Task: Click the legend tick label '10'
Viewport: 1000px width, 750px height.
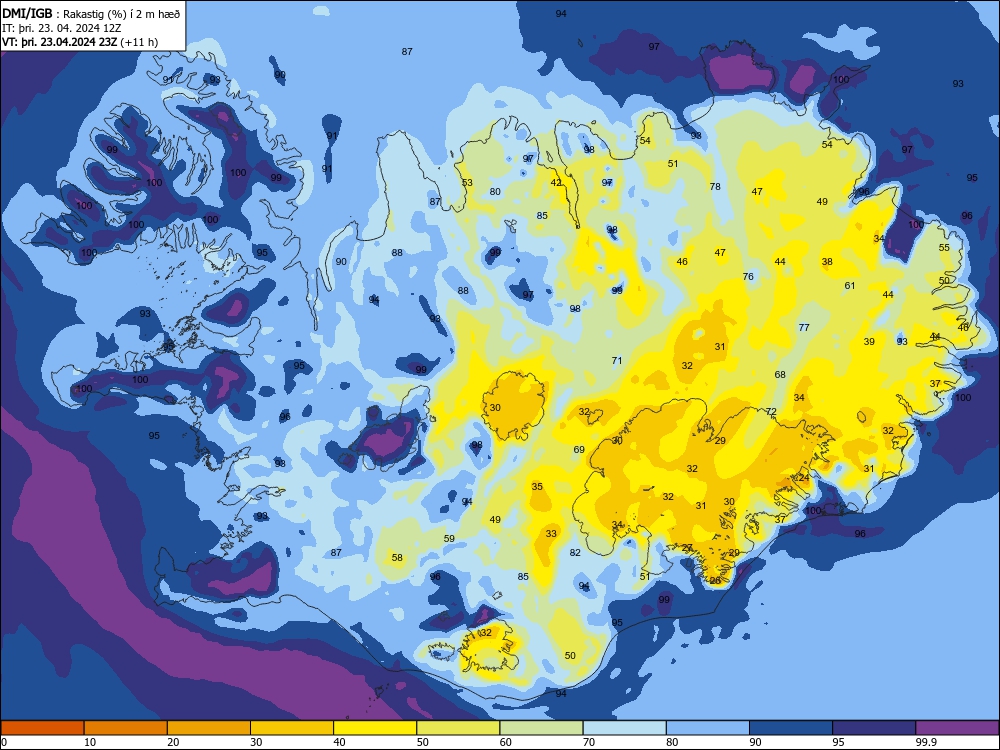Action: (x=90, y=742)
